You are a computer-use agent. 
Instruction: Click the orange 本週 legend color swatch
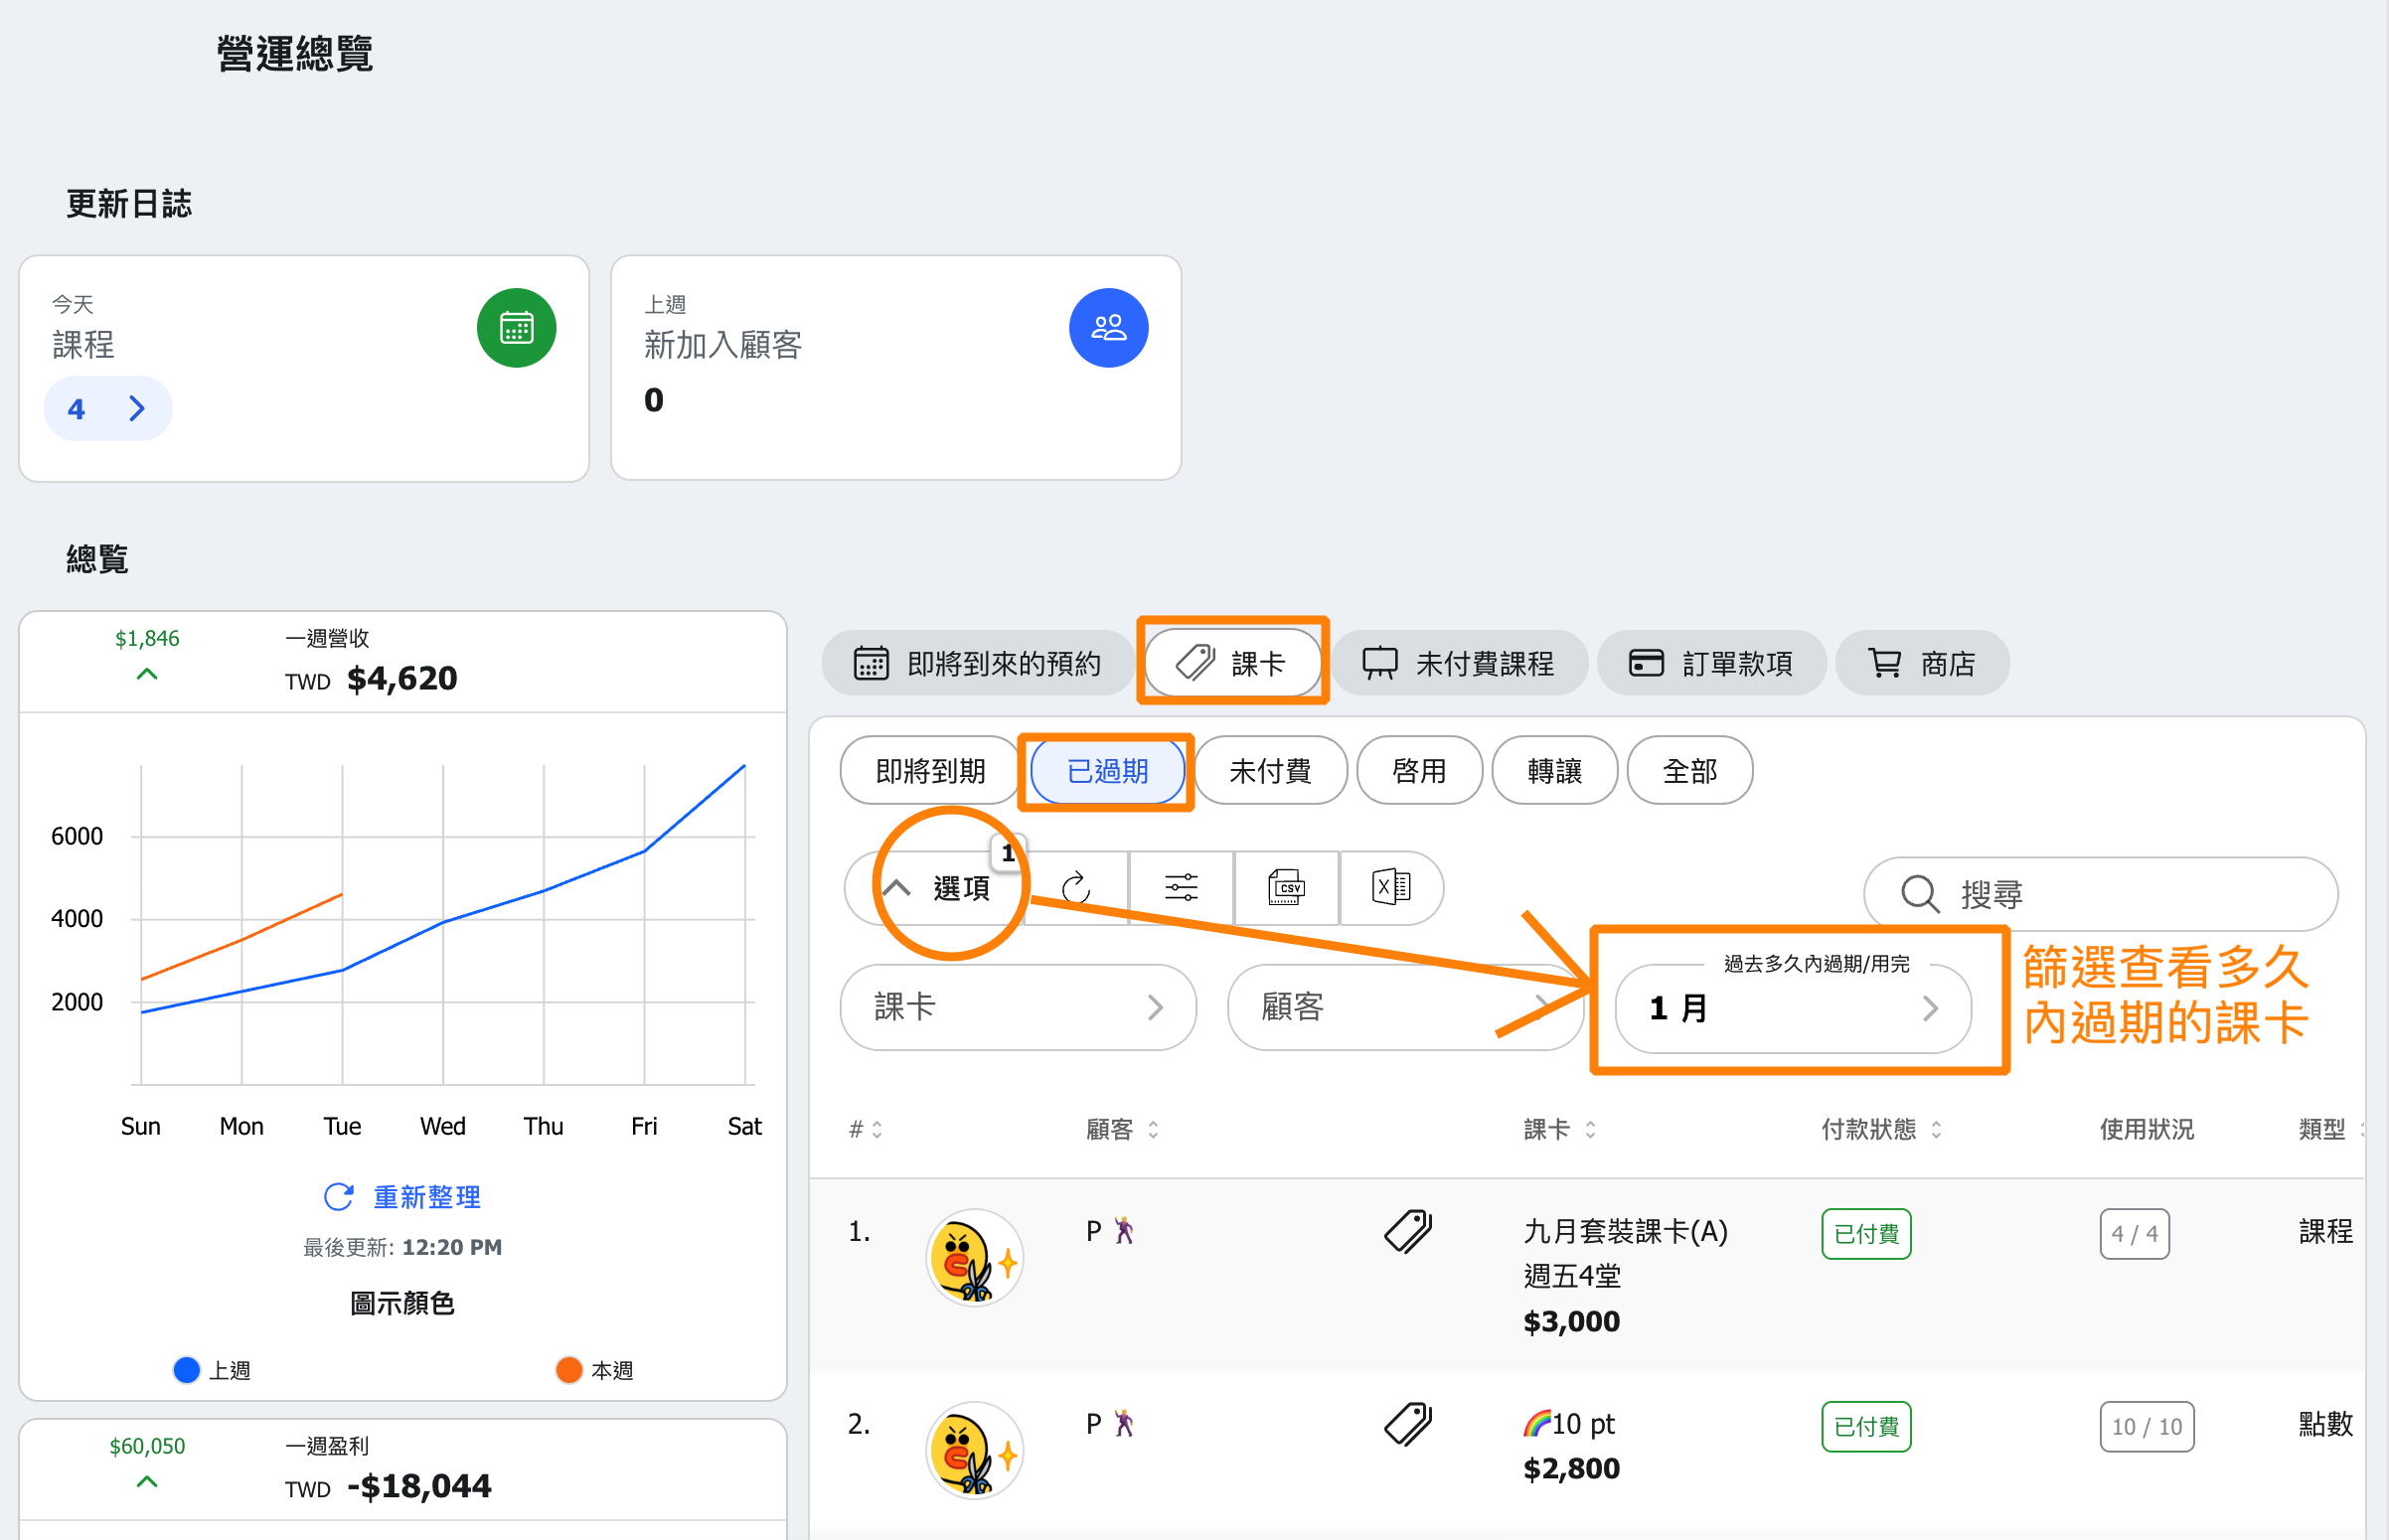pos(569,1370)
